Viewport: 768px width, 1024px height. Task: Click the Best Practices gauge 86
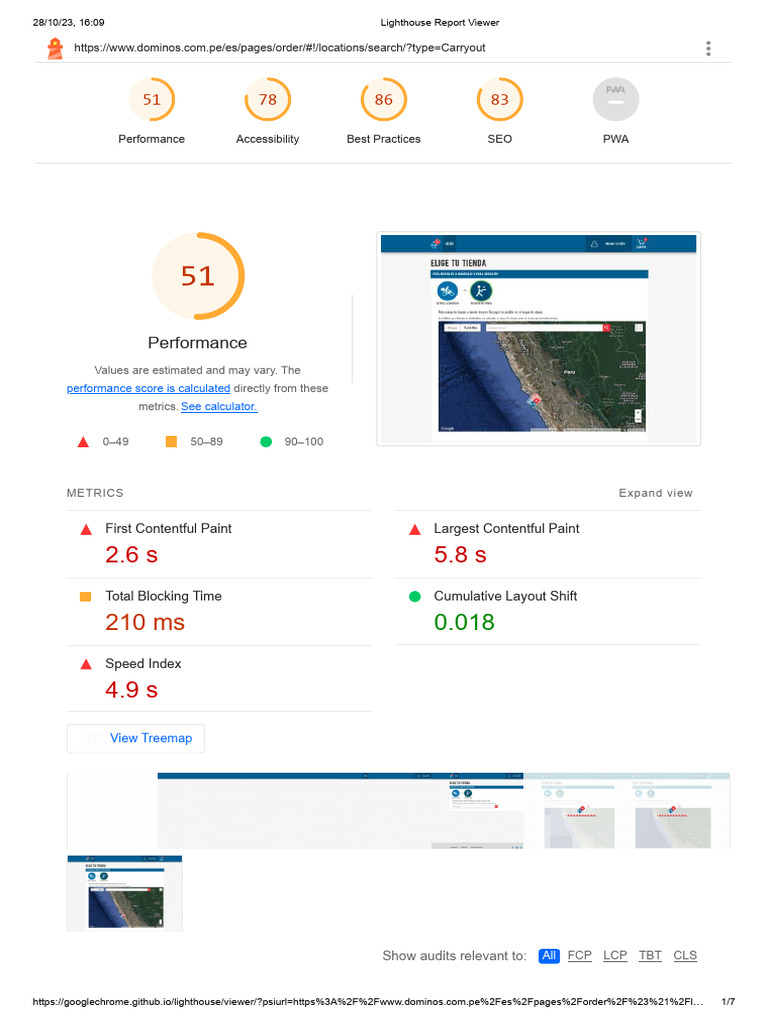pos(383,100)
